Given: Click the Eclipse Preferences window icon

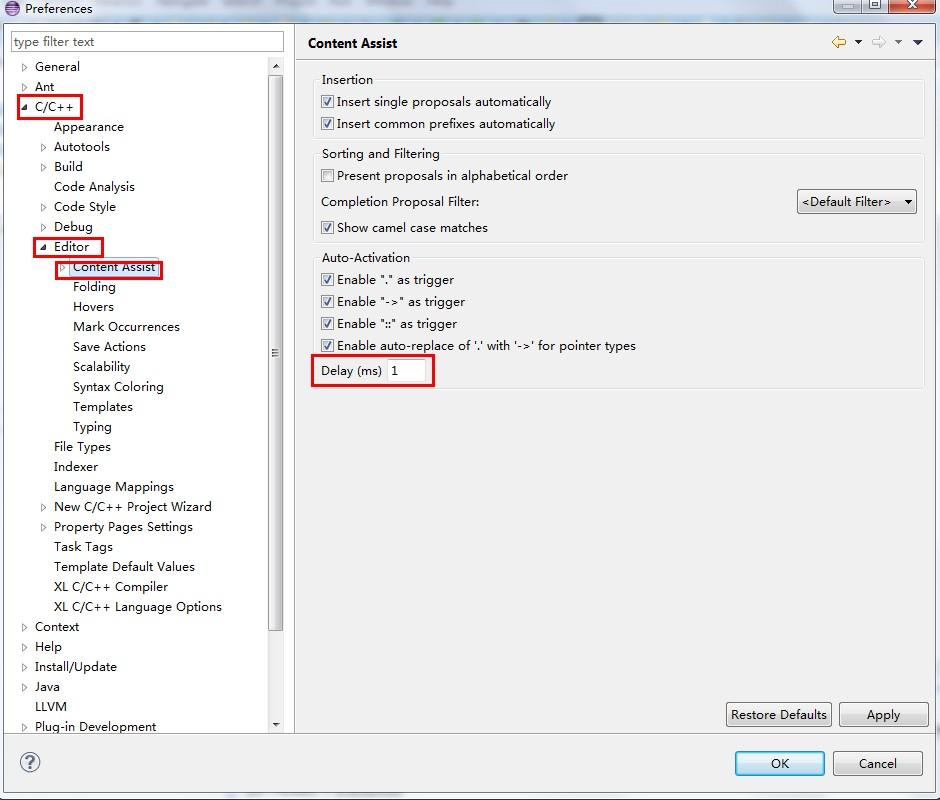Looking at the screenshot, I should [x=12, y=8].
